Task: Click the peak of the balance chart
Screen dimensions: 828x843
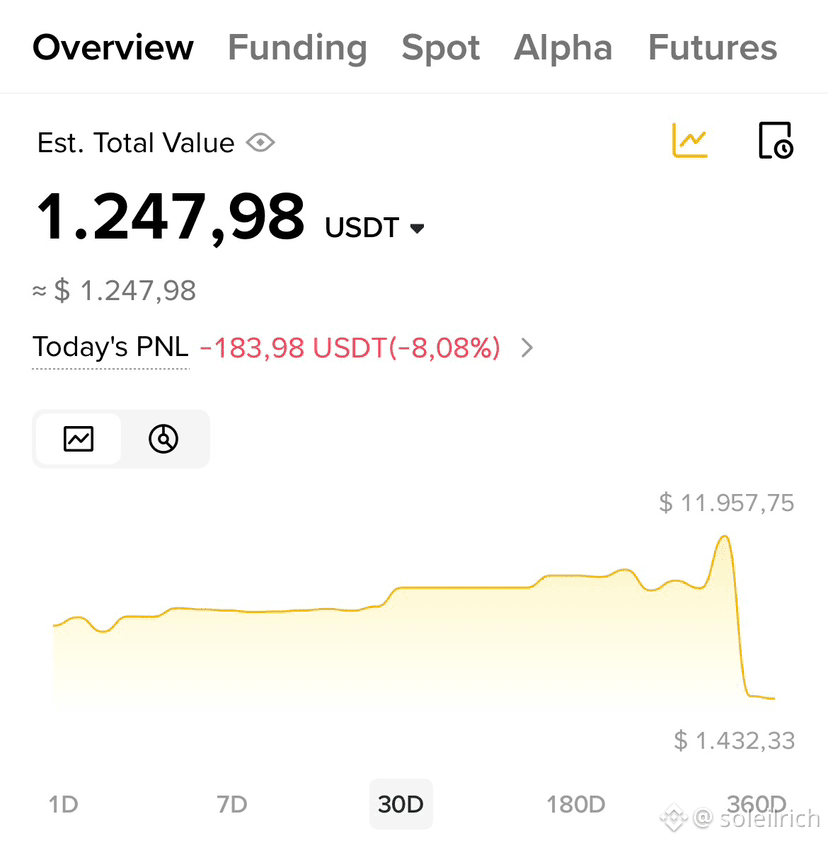Action: [724, 537]
